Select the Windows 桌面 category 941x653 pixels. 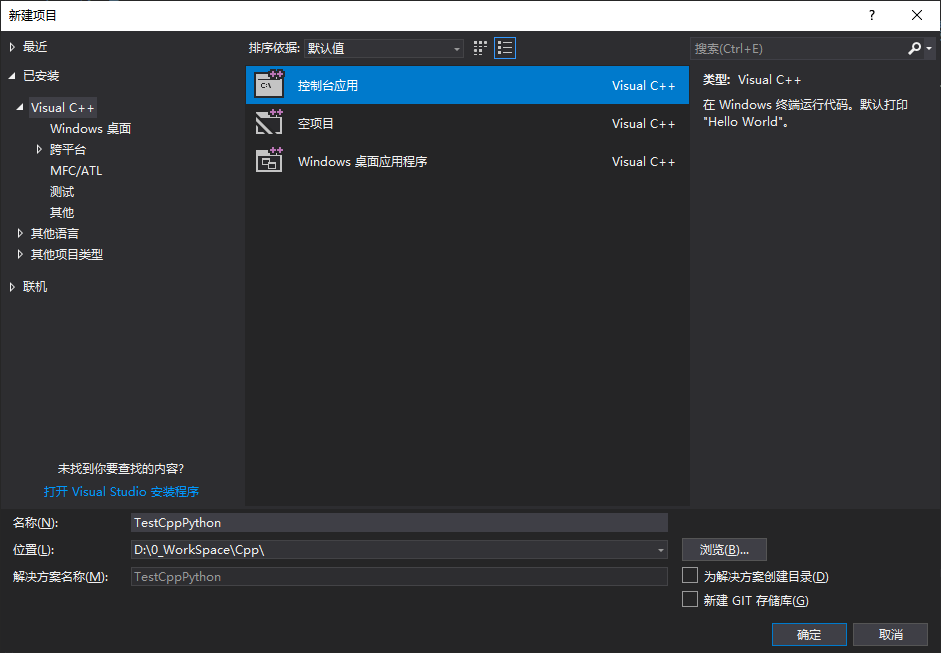coord(90,128)
